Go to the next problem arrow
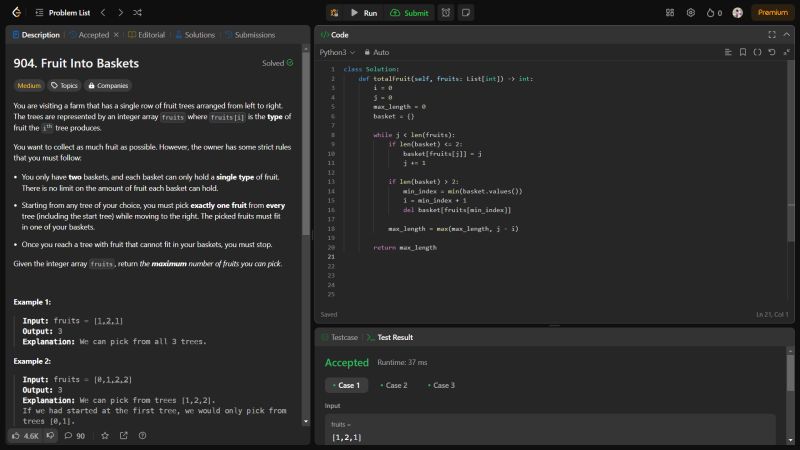Screen dimensions: 800x450 click(118, 12)
